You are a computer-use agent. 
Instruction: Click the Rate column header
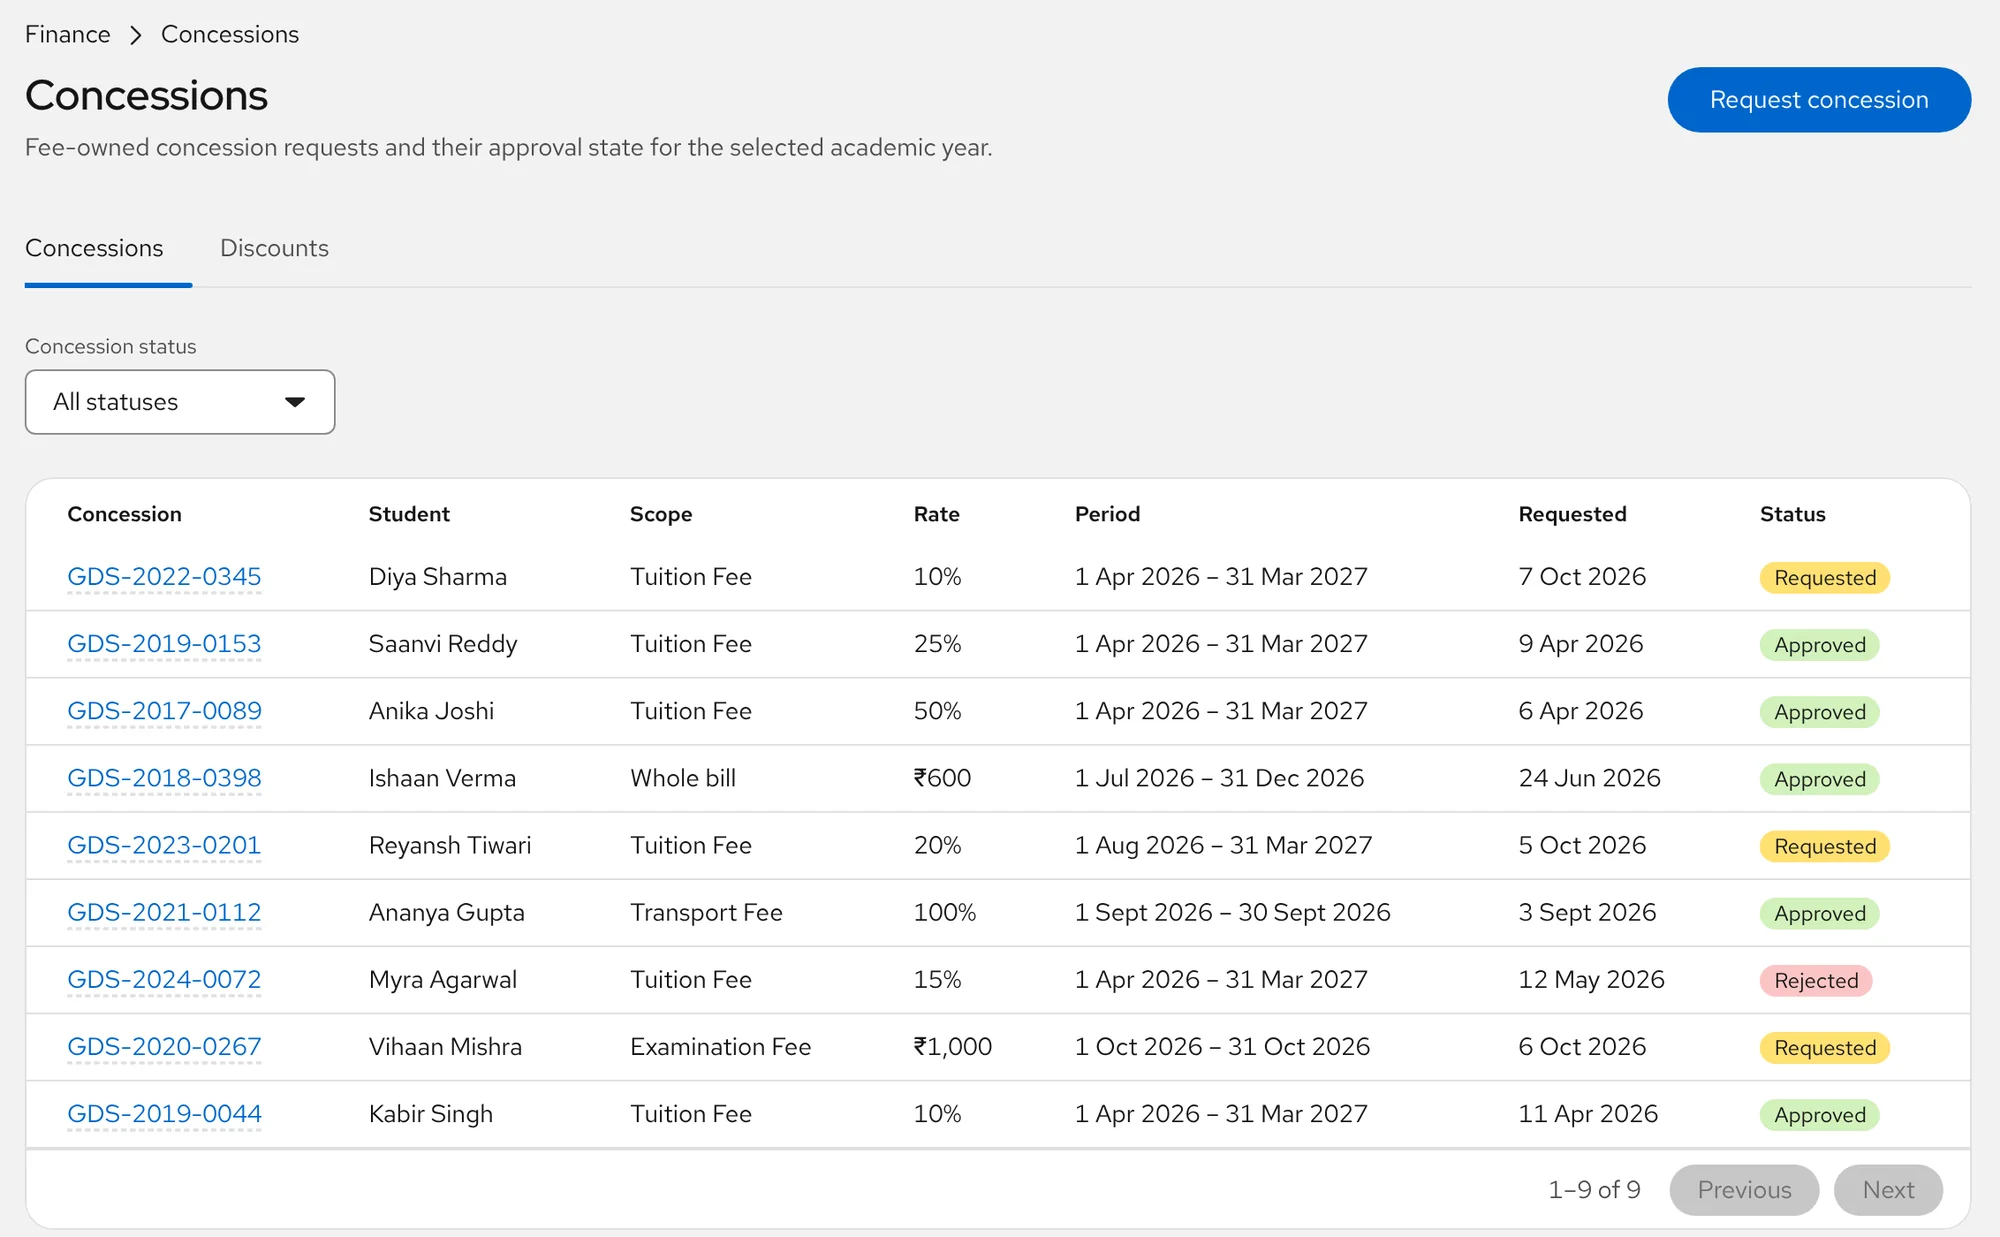[936, 514]
